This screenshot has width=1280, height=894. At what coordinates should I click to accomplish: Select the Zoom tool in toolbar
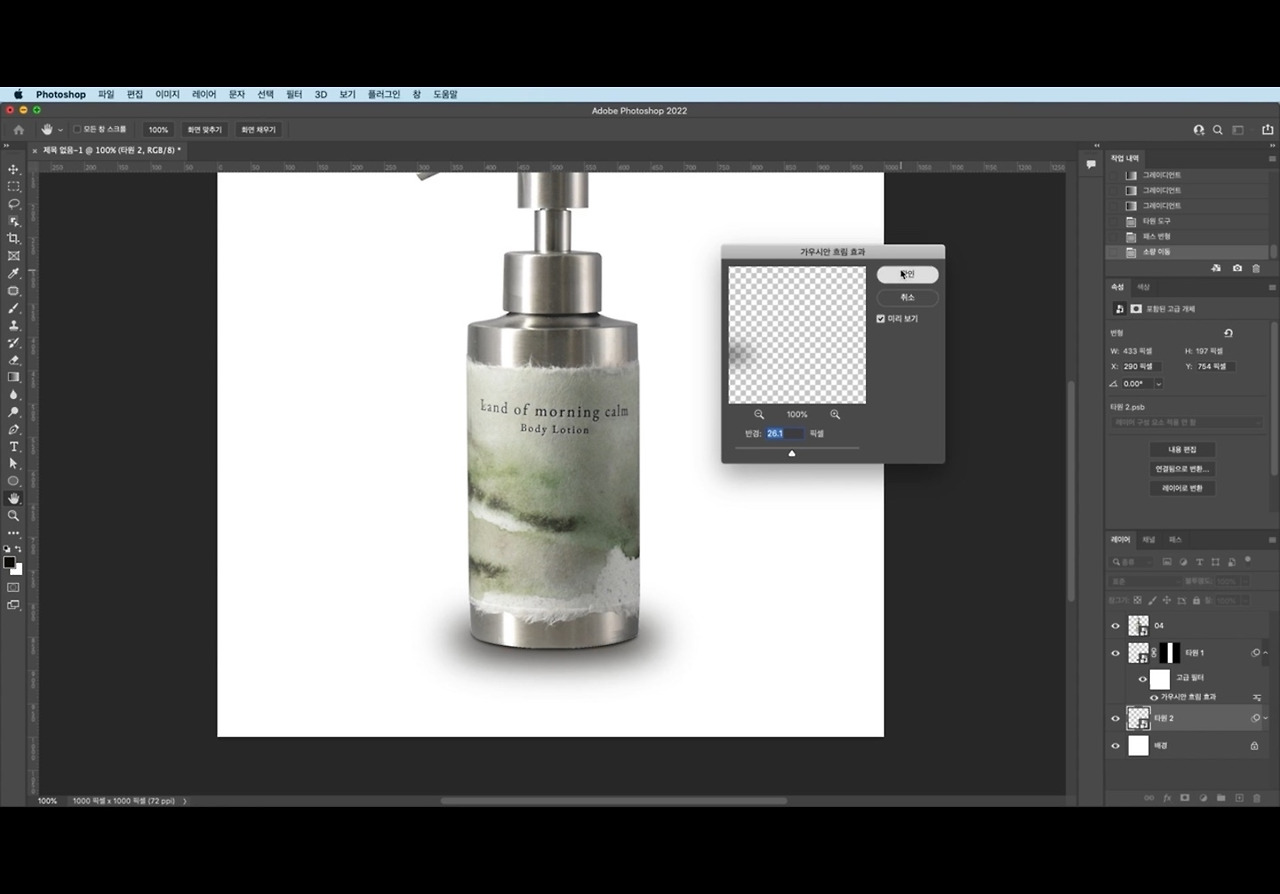pos(14,516)
